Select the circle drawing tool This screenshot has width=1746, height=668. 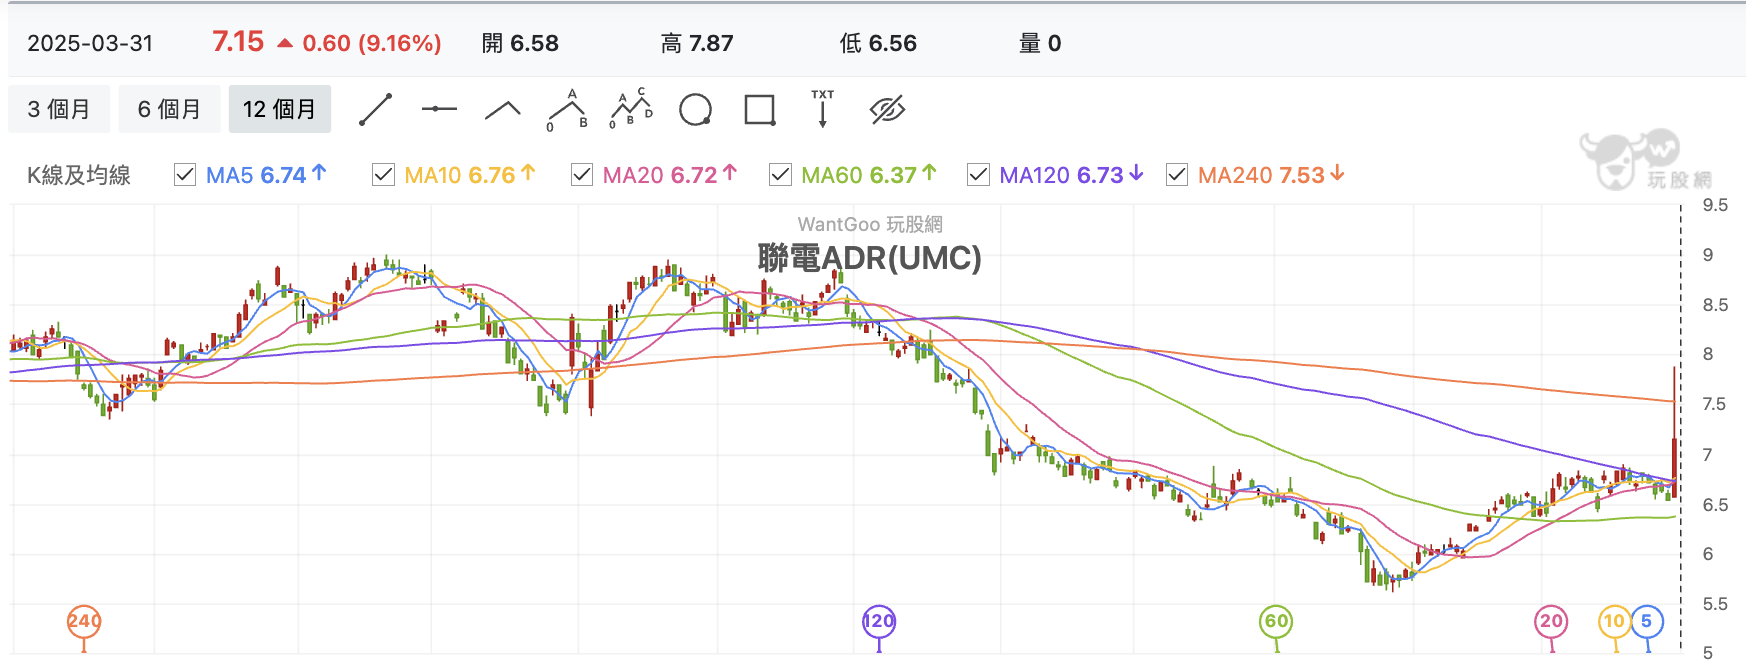coord(695,109)
